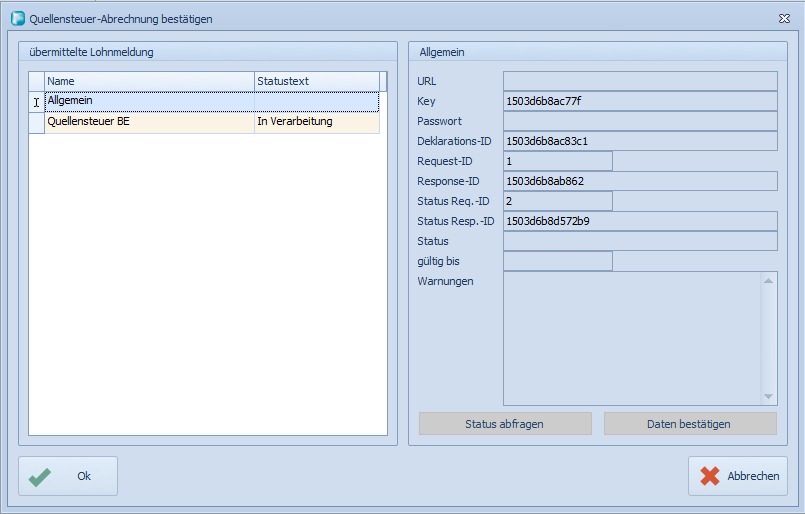Click the gültig bis field
Image resolution: width=805 pixels, height=514 pixels.
pos(558,261)
